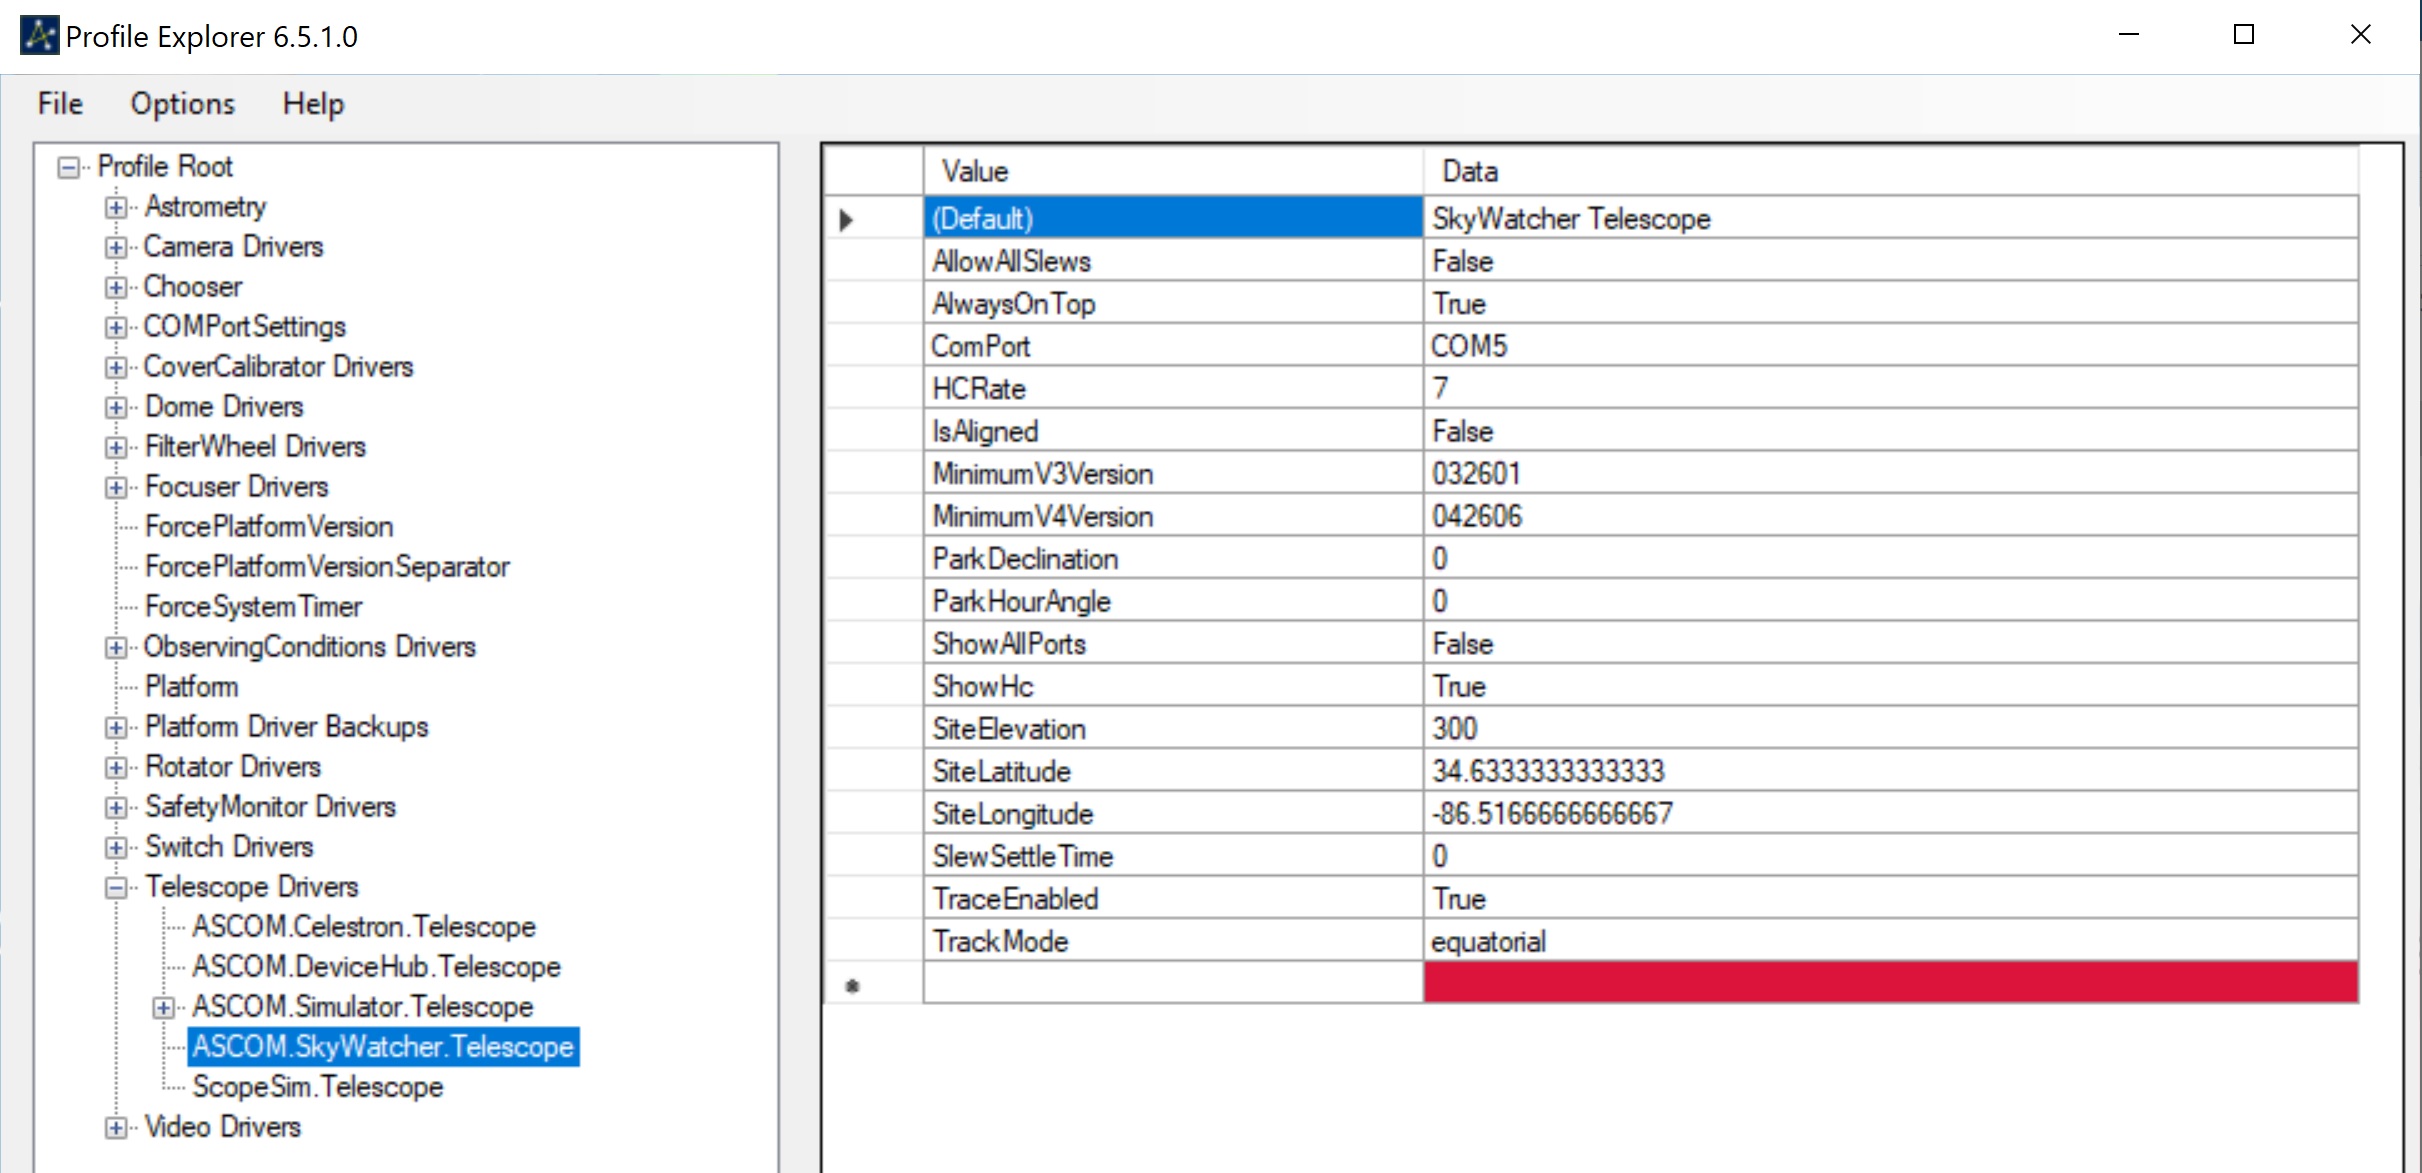The image size is (2422, 1173).
Task: Select ASCOM.DeviceHub.Telescope in the tree
Action: coord(376,966)
